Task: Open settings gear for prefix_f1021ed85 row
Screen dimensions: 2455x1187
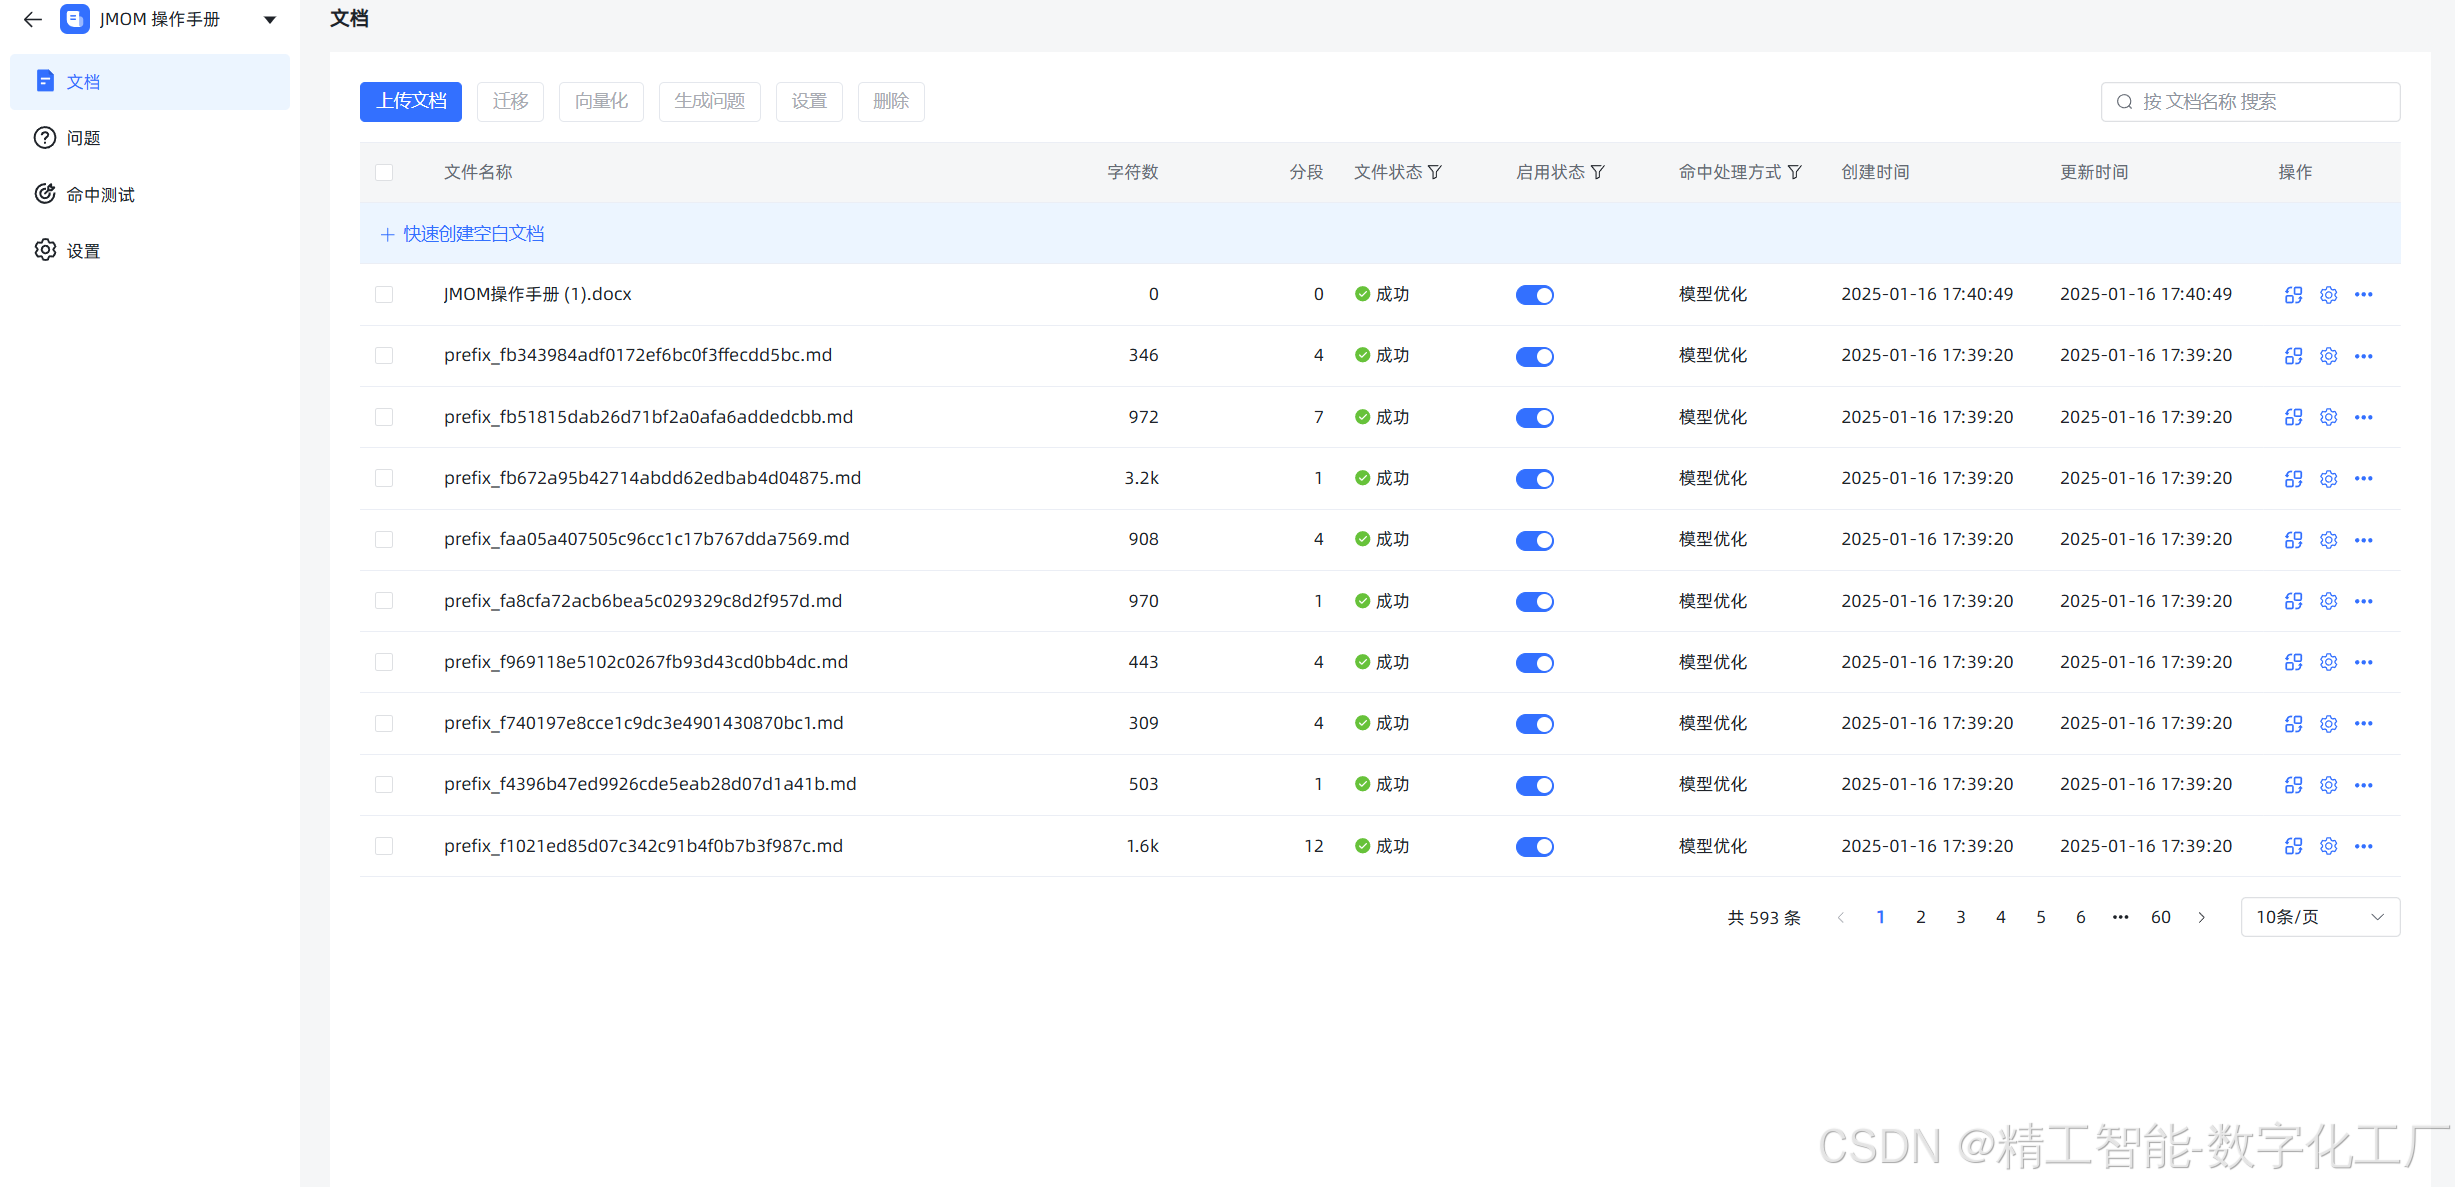Action: (x=2328, y=846)
